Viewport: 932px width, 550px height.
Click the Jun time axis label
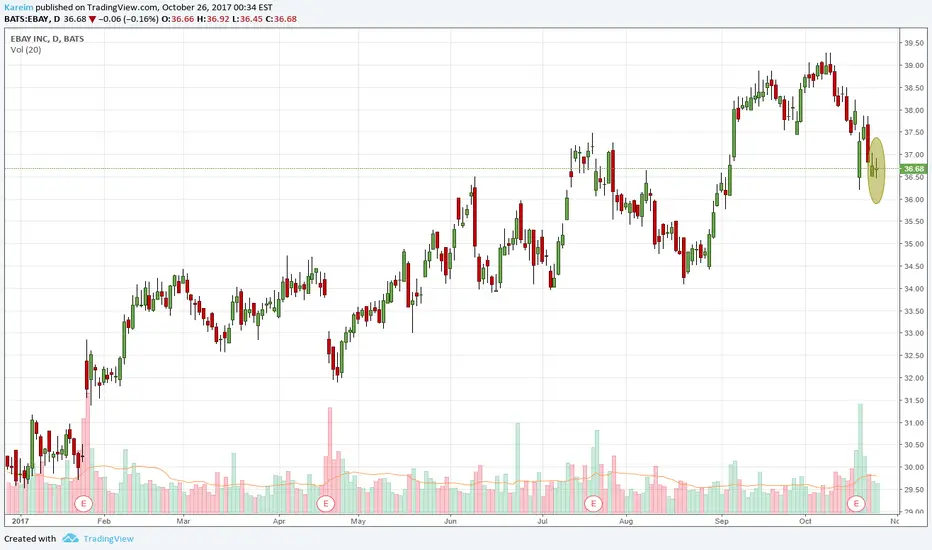coord(450,521)
